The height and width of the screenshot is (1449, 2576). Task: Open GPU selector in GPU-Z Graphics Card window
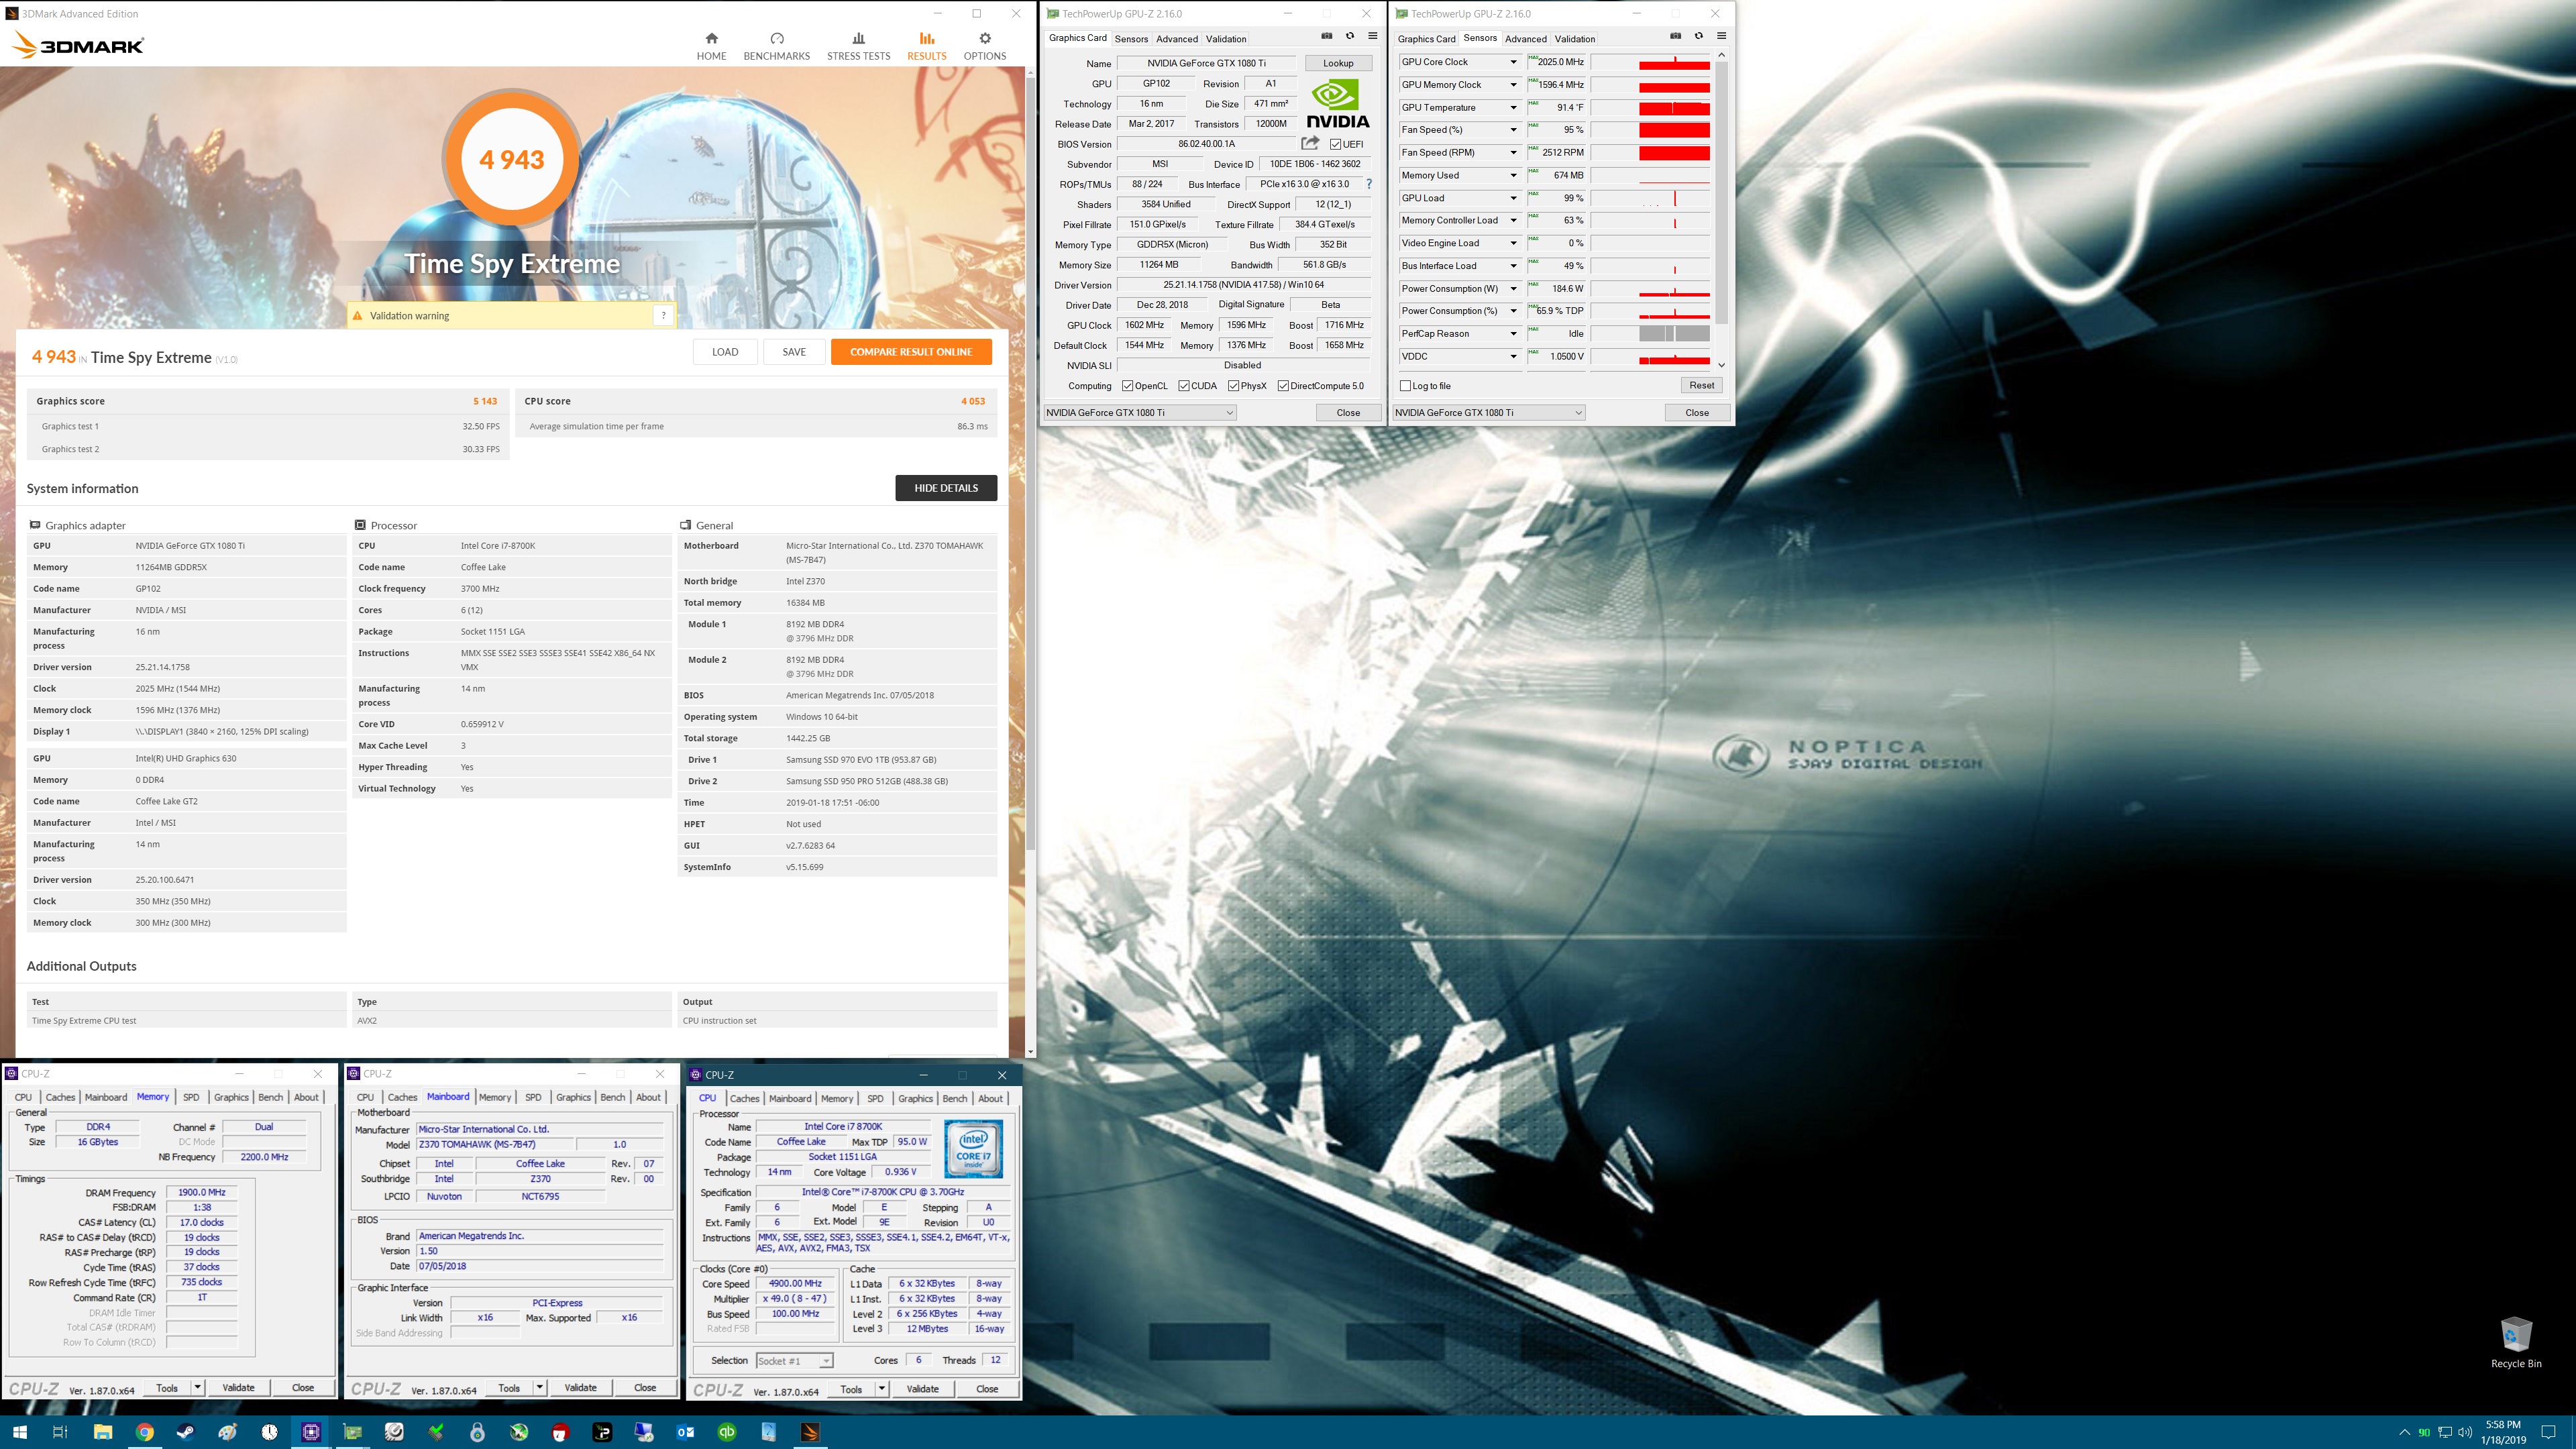click(x=1140, y=413)
